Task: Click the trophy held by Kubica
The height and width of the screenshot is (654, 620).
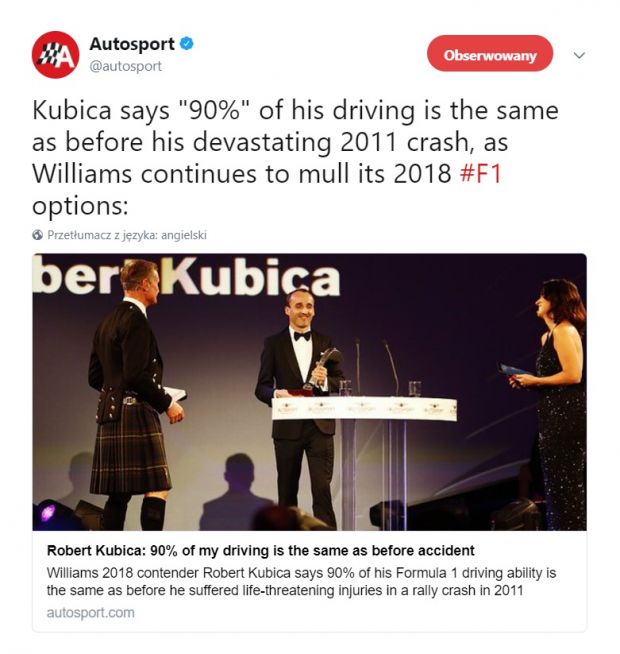Action: tap(323, 367)
